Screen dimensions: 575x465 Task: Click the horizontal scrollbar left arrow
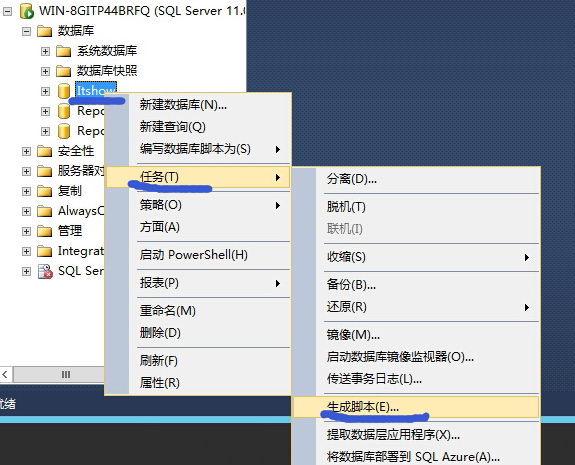coord(6,375)
